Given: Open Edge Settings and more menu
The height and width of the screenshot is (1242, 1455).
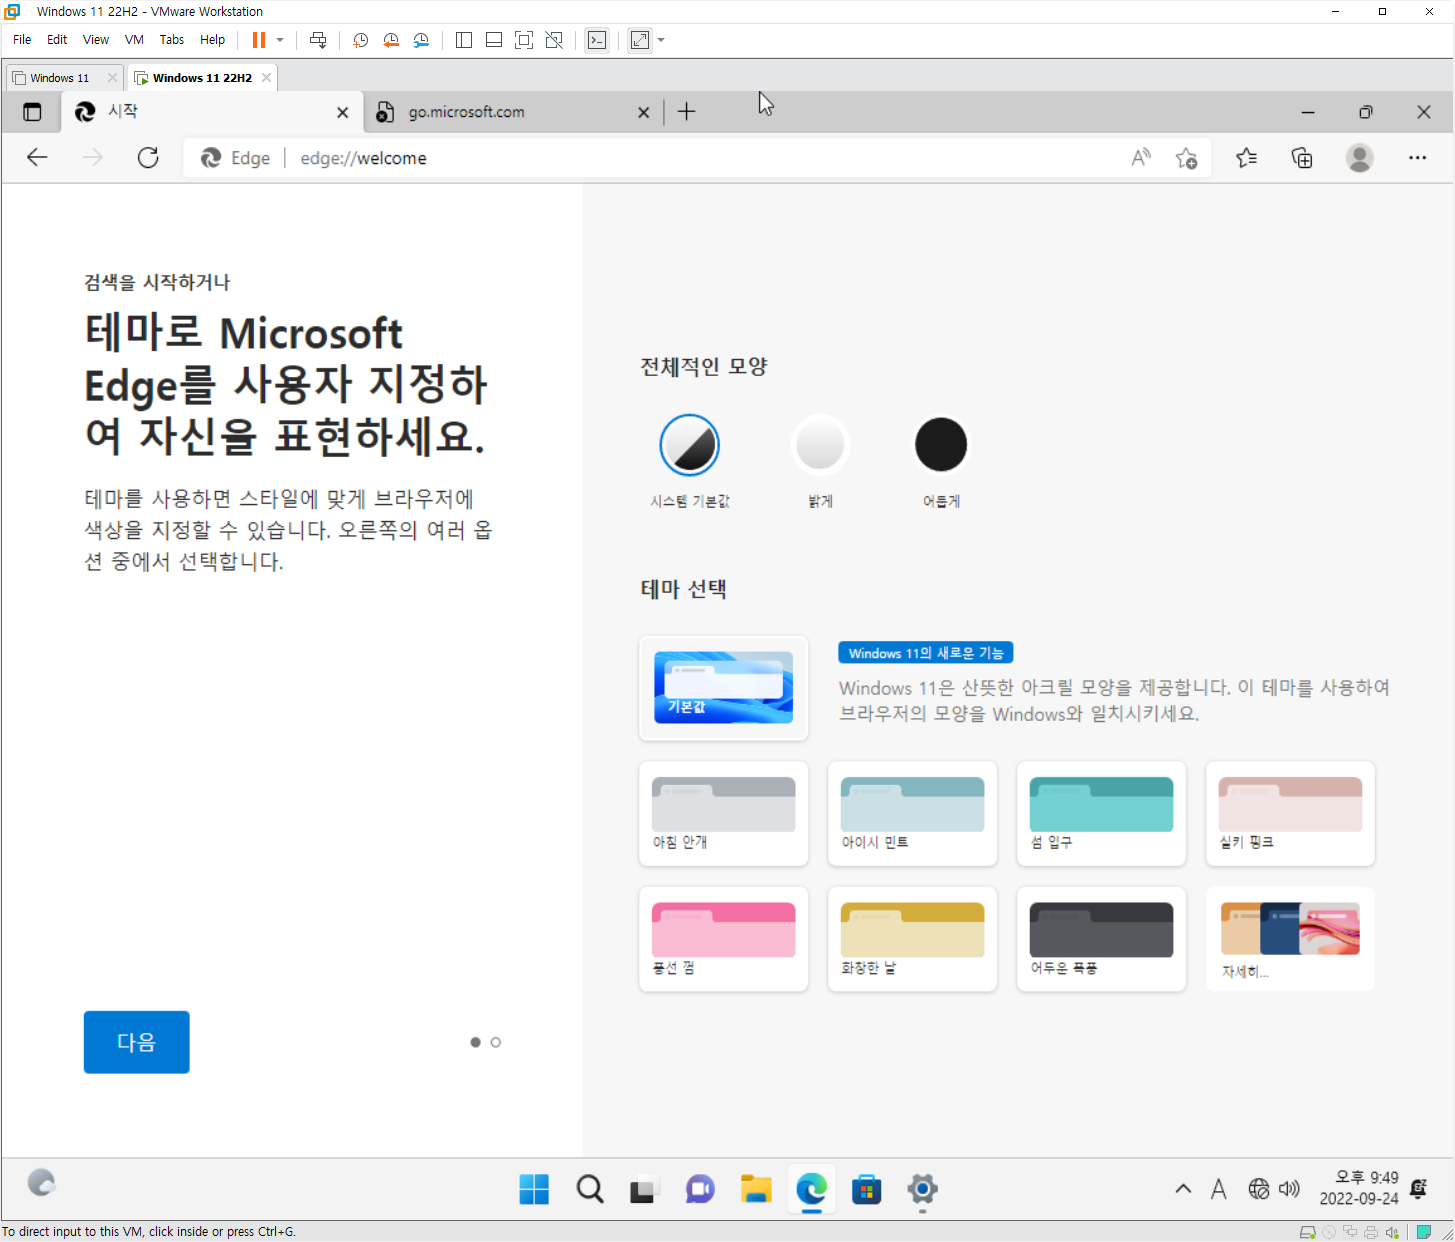Looking at the screenshot, I should (x=1417, y=158).
